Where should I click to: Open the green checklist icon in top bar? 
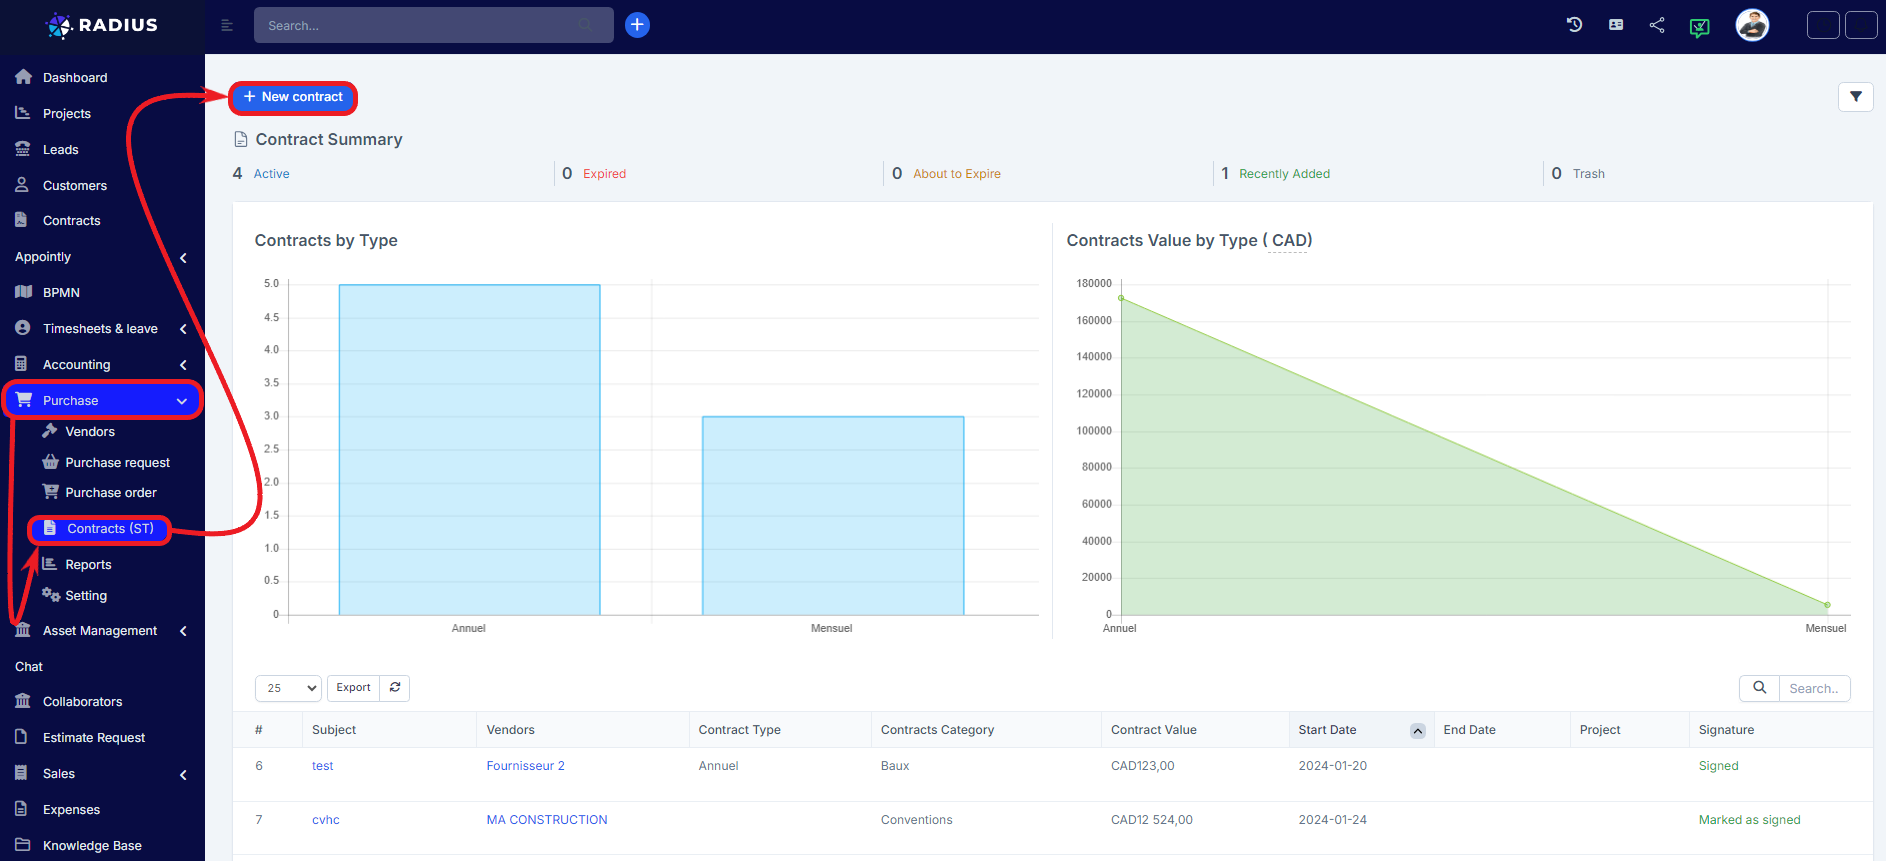click(1699, 27)
